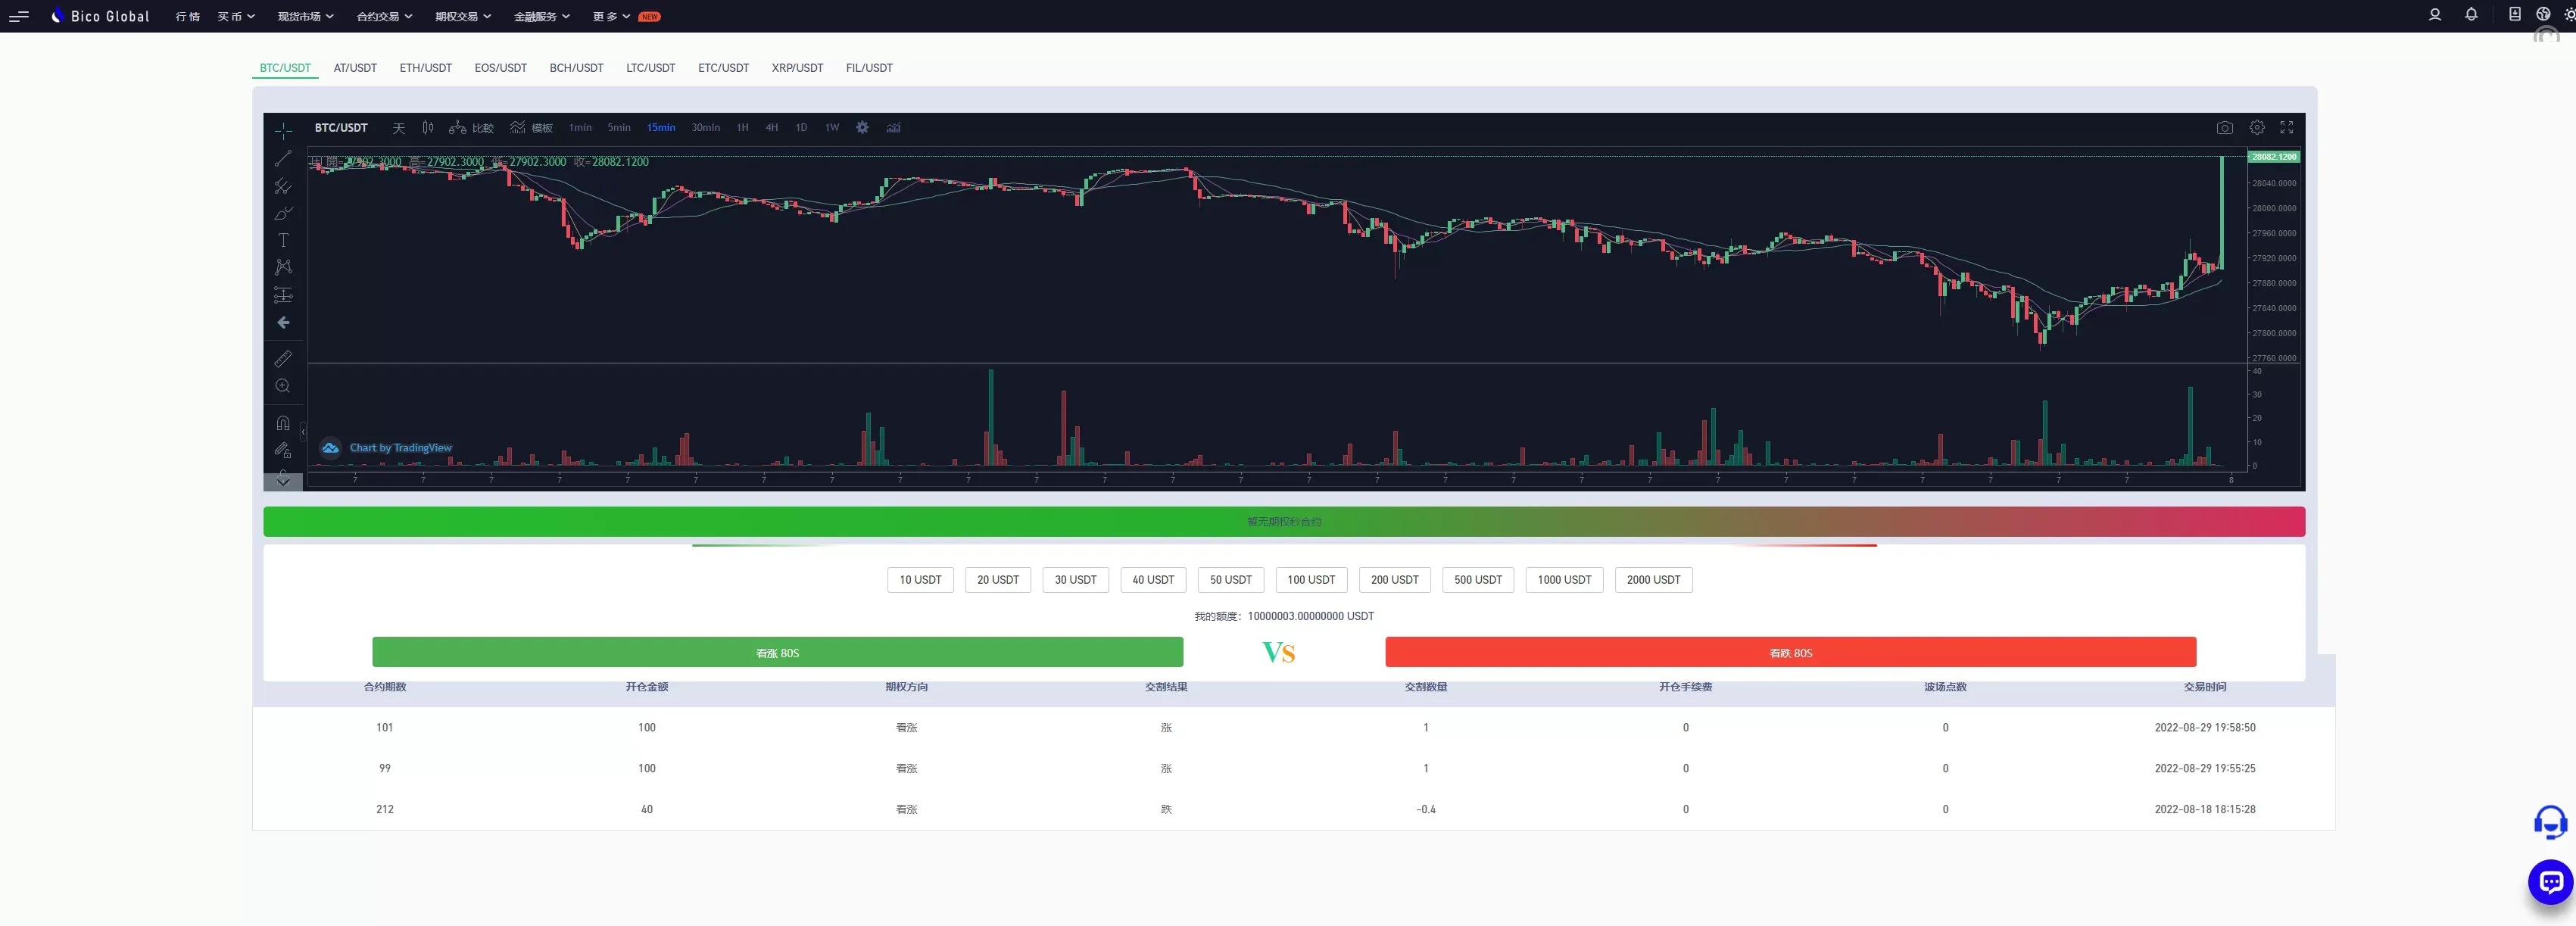Expand the 金融服务 dropdown menu
Screen dimensions: 2576x926
point(541,17)
